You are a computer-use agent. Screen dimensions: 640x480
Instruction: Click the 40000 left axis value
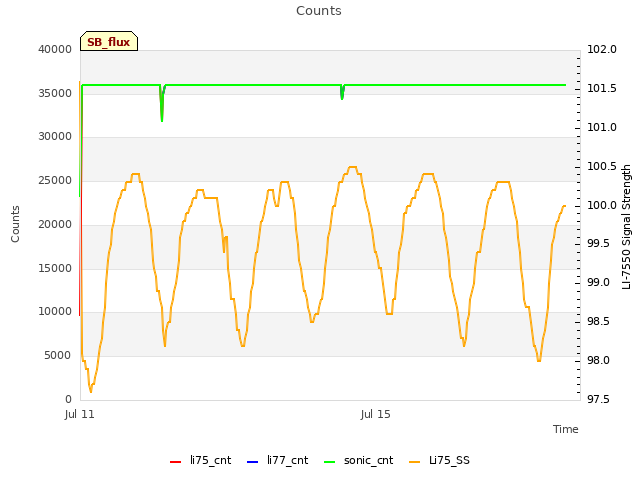coord(55,49)
